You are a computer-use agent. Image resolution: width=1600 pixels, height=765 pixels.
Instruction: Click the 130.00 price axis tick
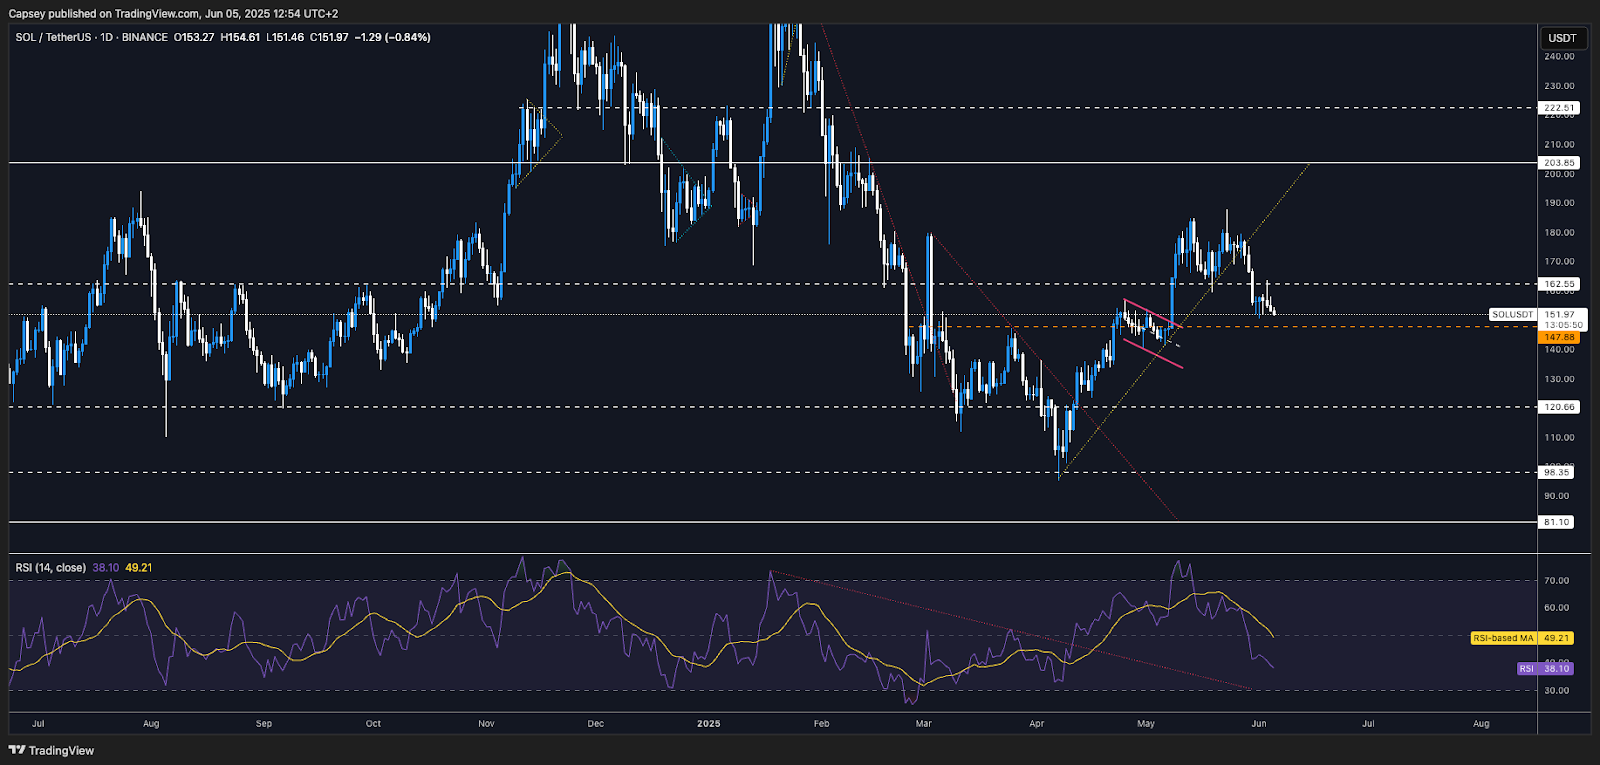pos(1559,379)
